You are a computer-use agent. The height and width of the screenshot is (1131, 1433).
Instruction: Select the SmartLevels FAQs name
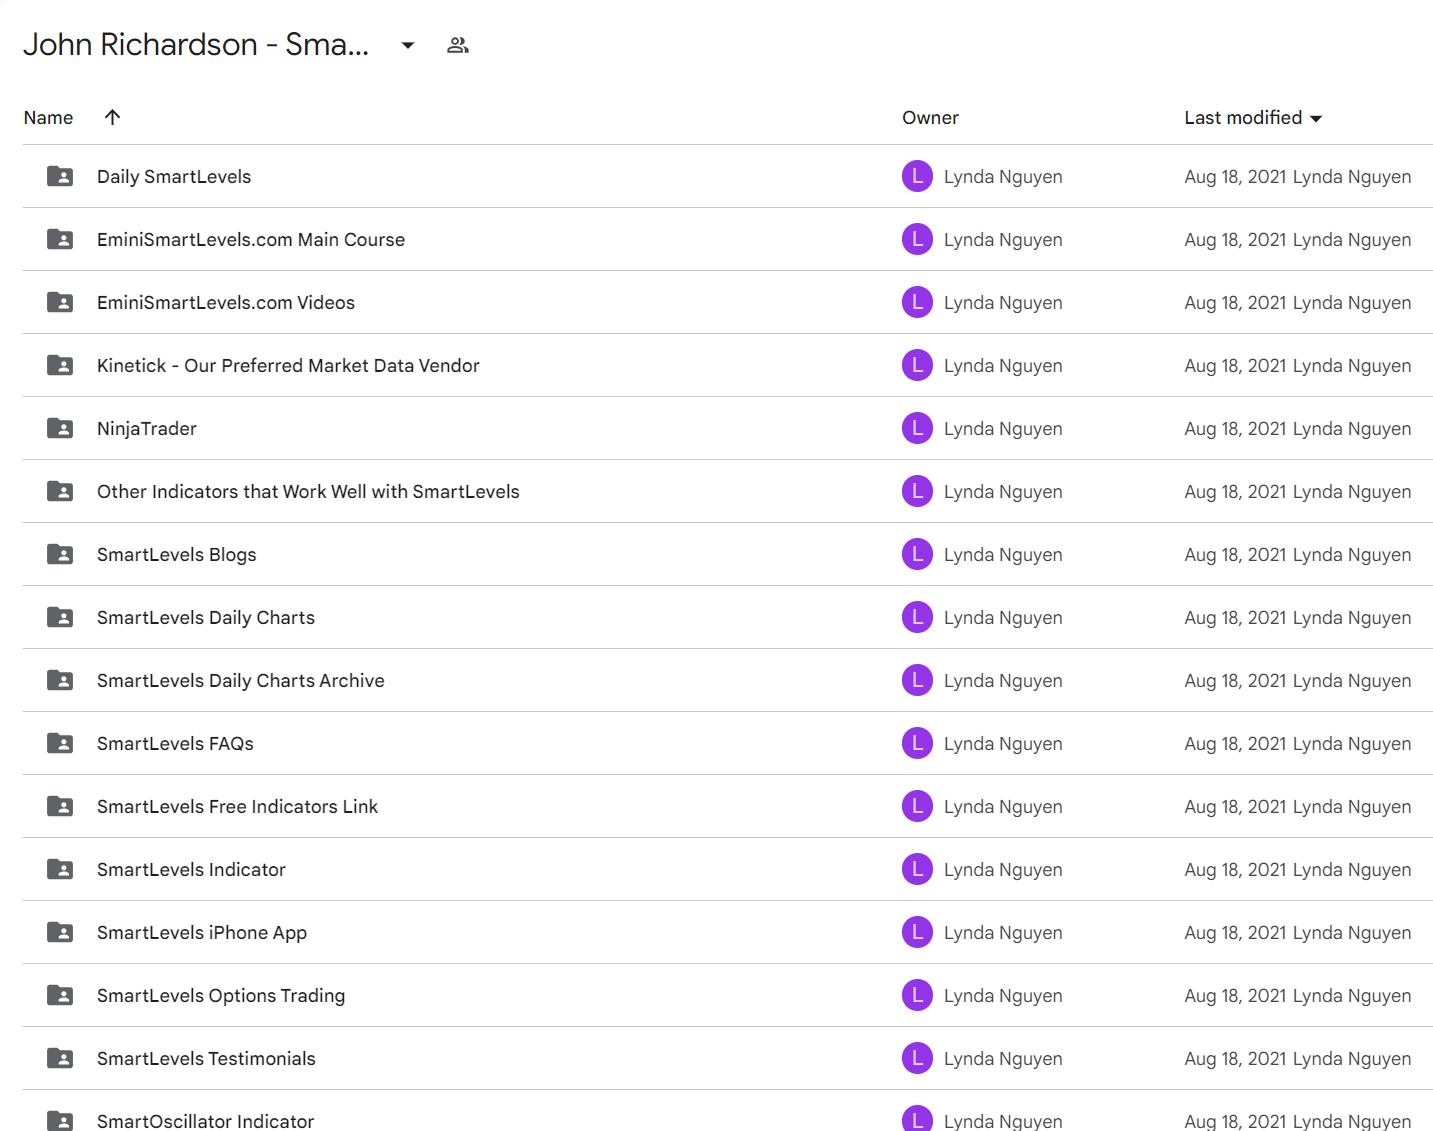(x=175, y=743)
